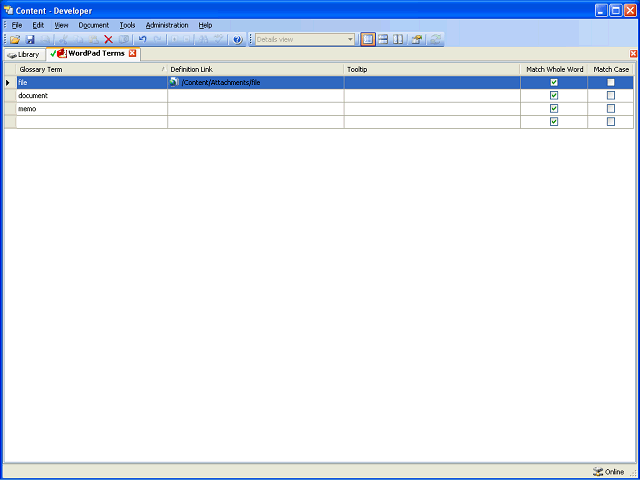Click the Definition Link cell for memo
The width and height of the screenshot is (640, 480).
click(x=256, y=109)
